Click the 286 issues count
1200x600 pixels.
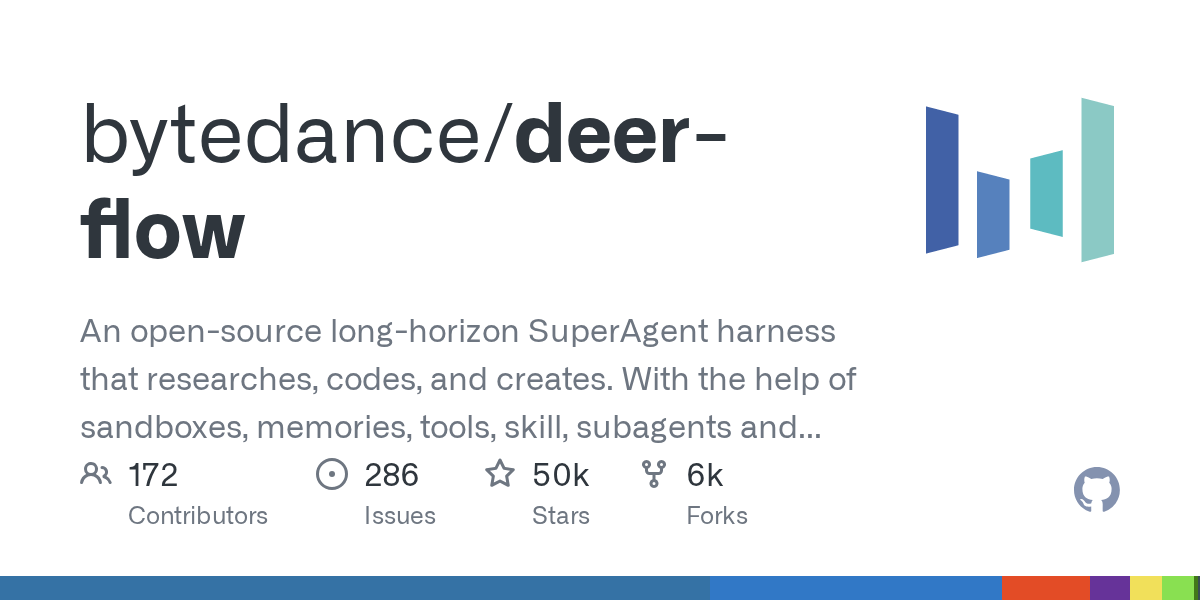391,475
